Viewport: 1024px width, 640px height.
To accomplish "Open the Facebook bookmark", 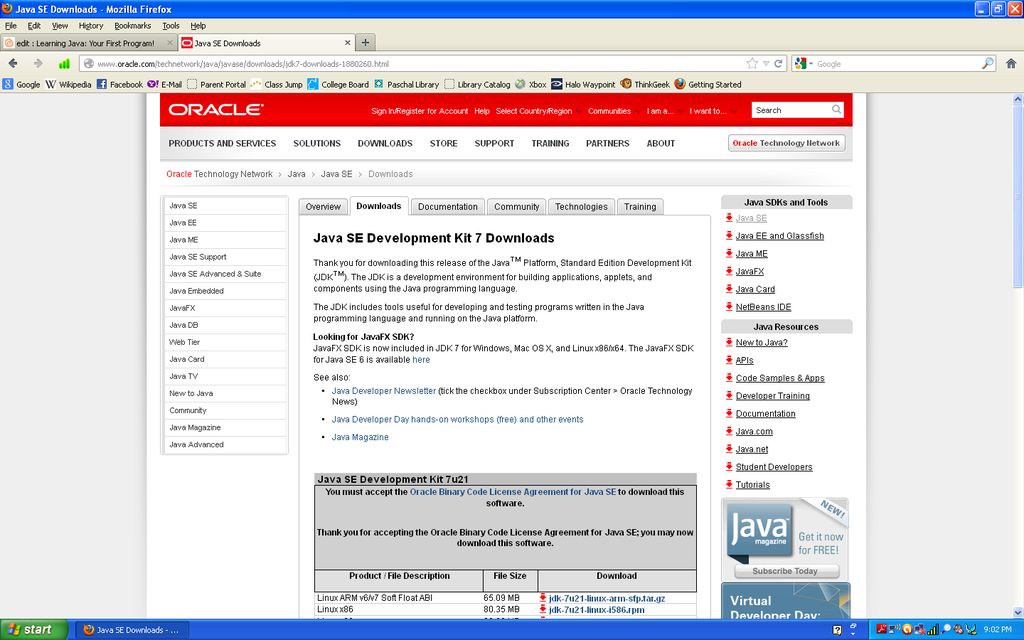I will pyautogui.click(x=120, y=84).
